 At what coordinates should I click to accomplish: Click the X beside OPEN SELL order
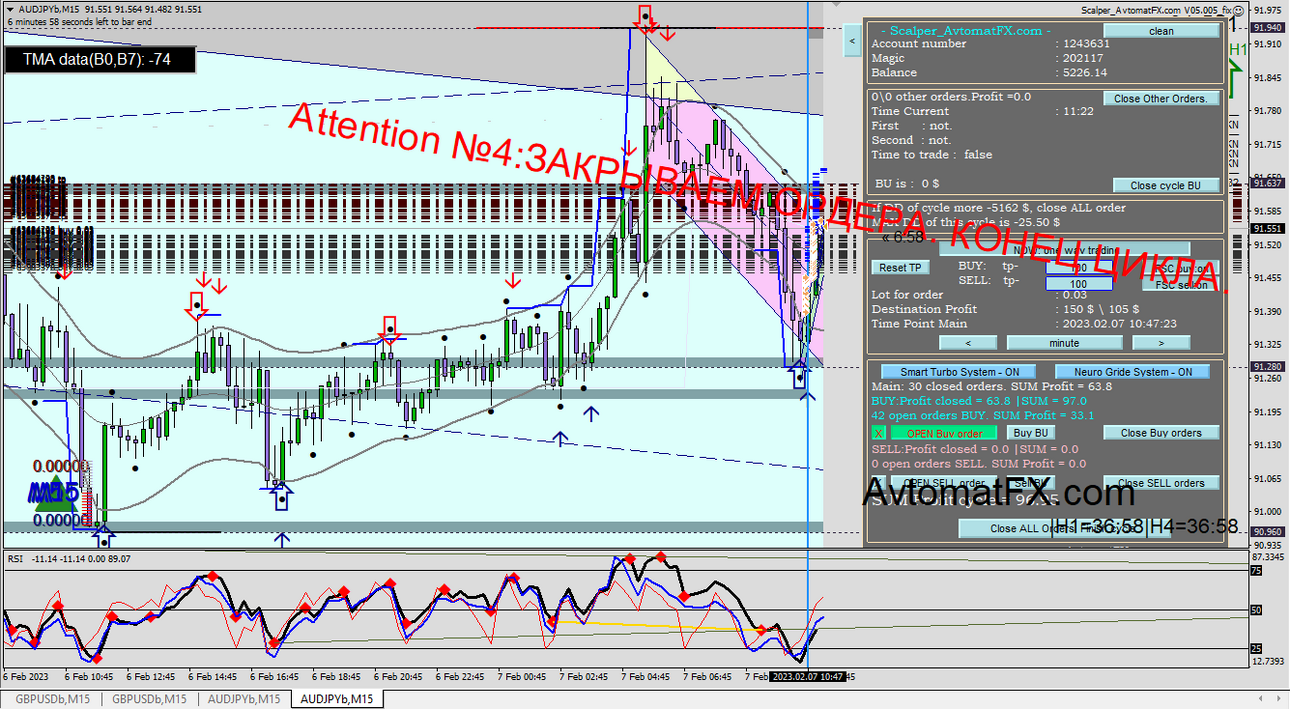coord(878,483)
